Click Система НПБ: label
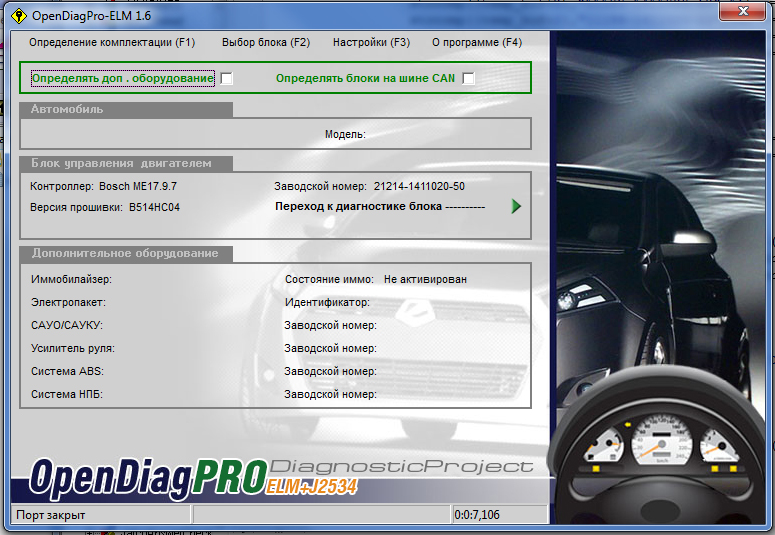 pyautogui.click(x=67, y=395)
